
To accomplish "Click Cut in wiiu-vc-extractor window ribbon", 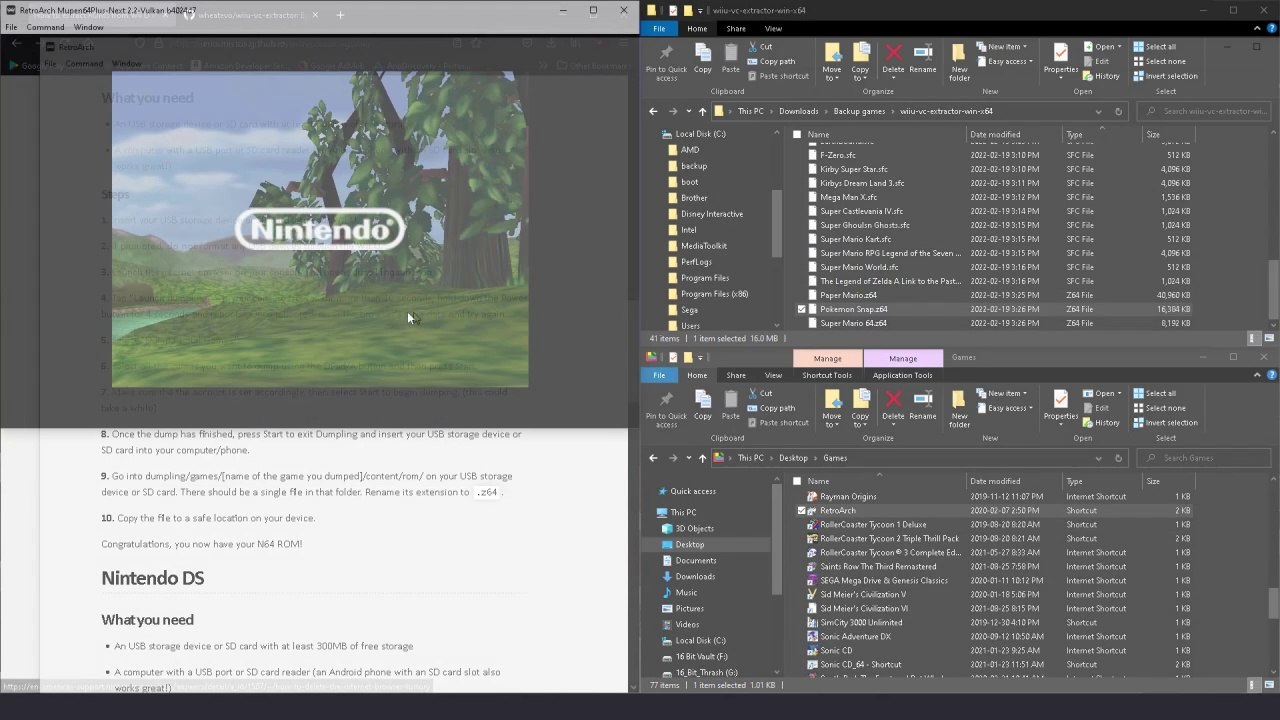I will pos(760,47).
